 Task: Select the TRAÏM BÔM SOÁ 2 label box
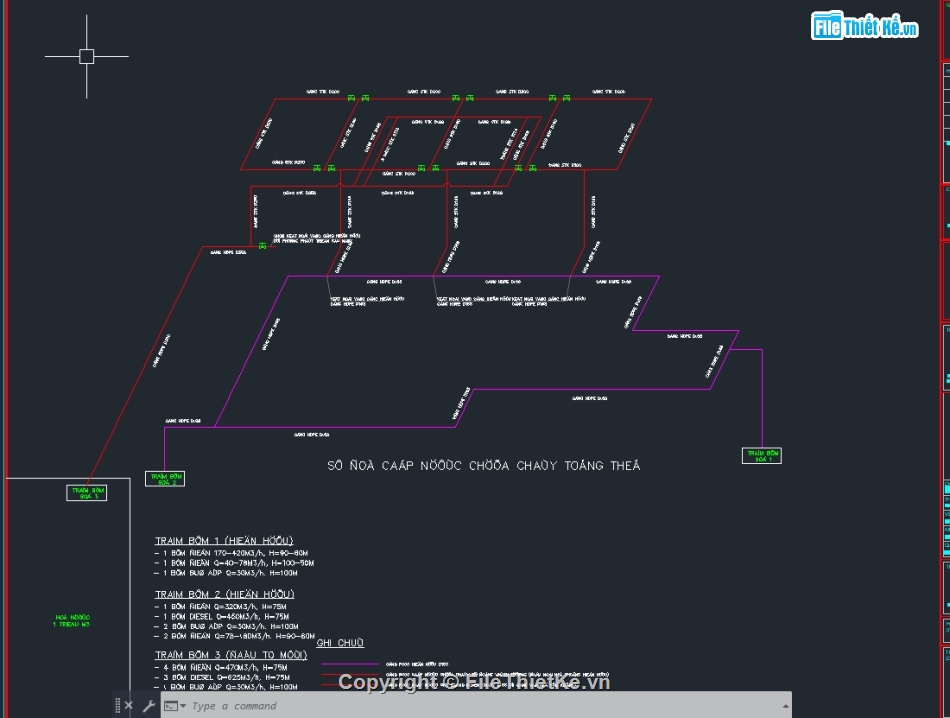coord(165,479)
